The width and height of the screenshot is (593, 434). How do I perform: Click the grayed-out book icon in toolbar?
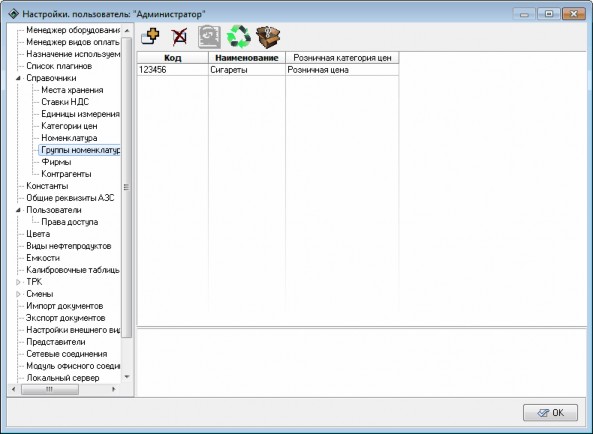[209, 37]
